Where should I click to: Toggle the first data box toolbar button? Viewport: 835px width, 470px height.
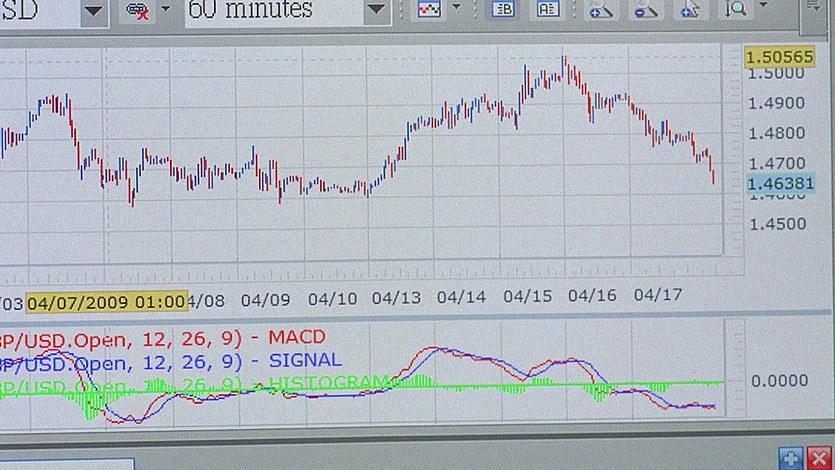(502, 9)
